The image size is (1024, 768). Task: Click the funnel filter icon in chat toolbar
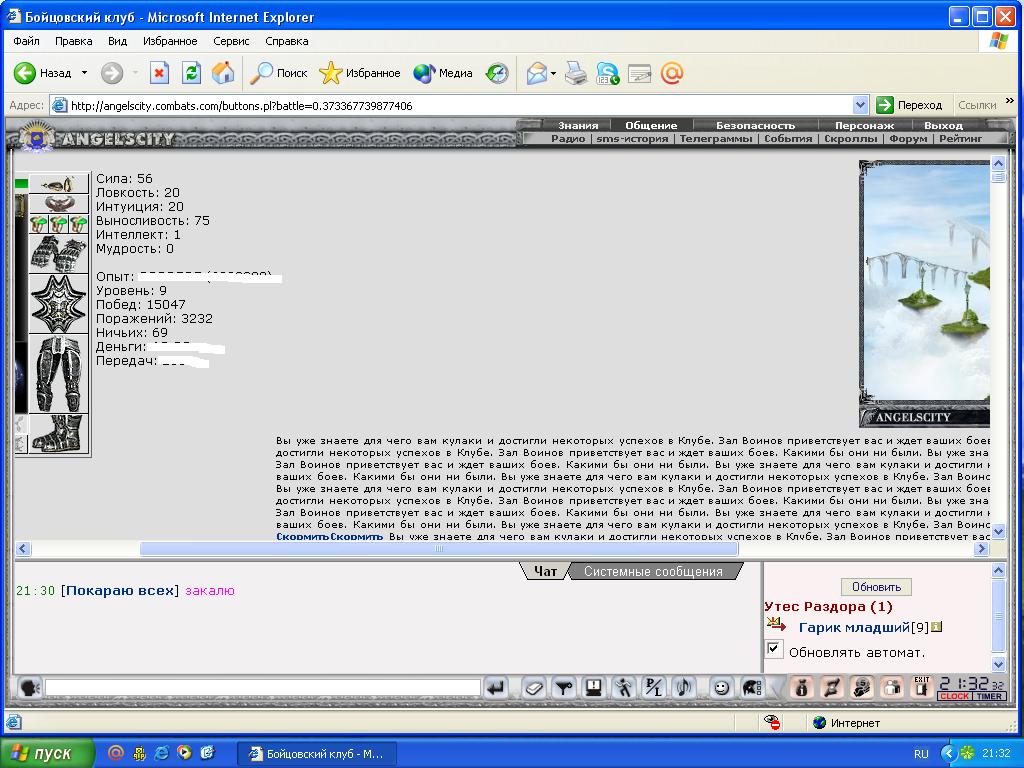click(564, 687)
